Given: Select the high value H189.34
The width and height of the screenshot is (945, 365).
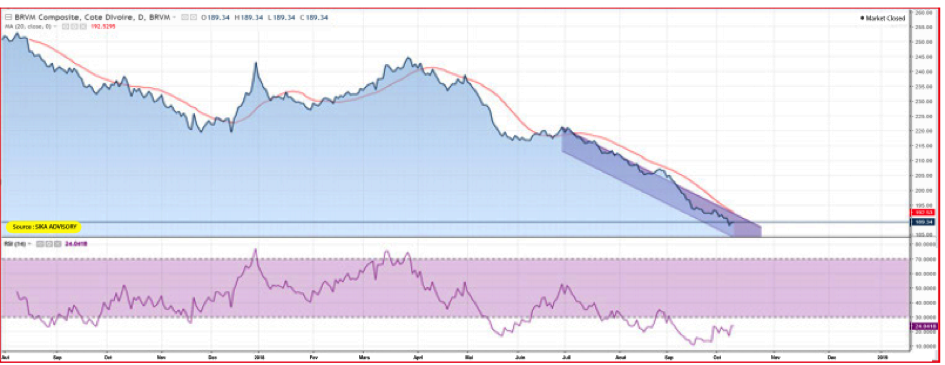Looking at the screenshot, I should click(x=248, y=17).
